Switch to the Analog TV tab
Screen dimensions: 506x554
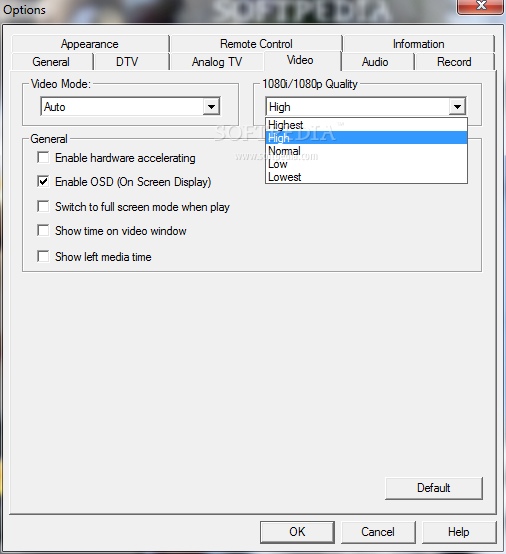pyautogui.click(x=217, y=62)
